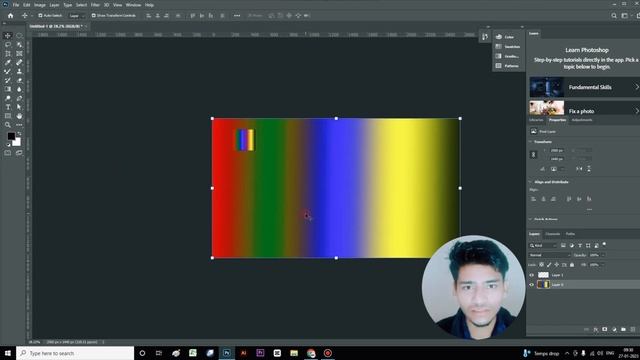Select the Gradient tool
Screen dimensions: 640x360
click(x=8, y=89)
